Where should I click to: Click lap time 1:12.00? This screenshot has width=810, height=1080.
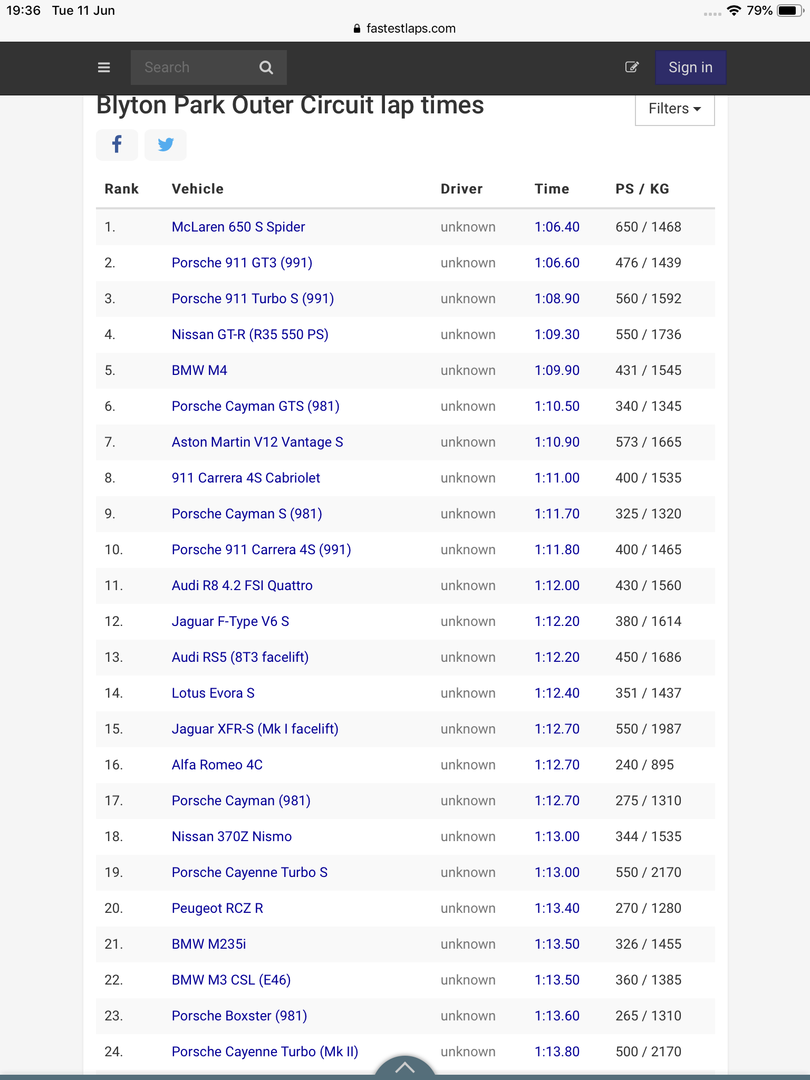557,585
